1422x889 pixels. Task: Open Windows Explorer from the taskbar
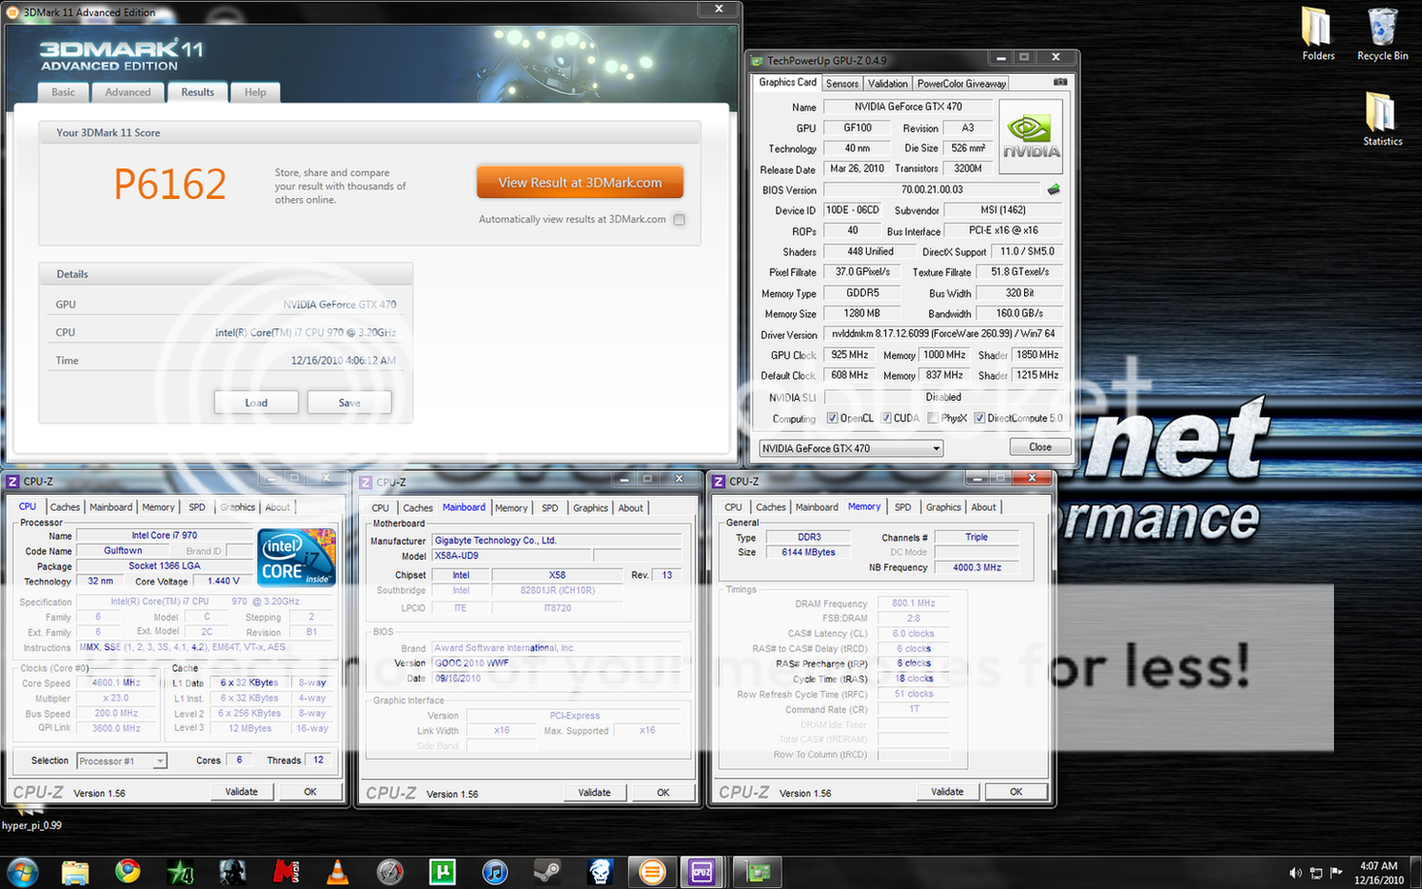point(75,872)
